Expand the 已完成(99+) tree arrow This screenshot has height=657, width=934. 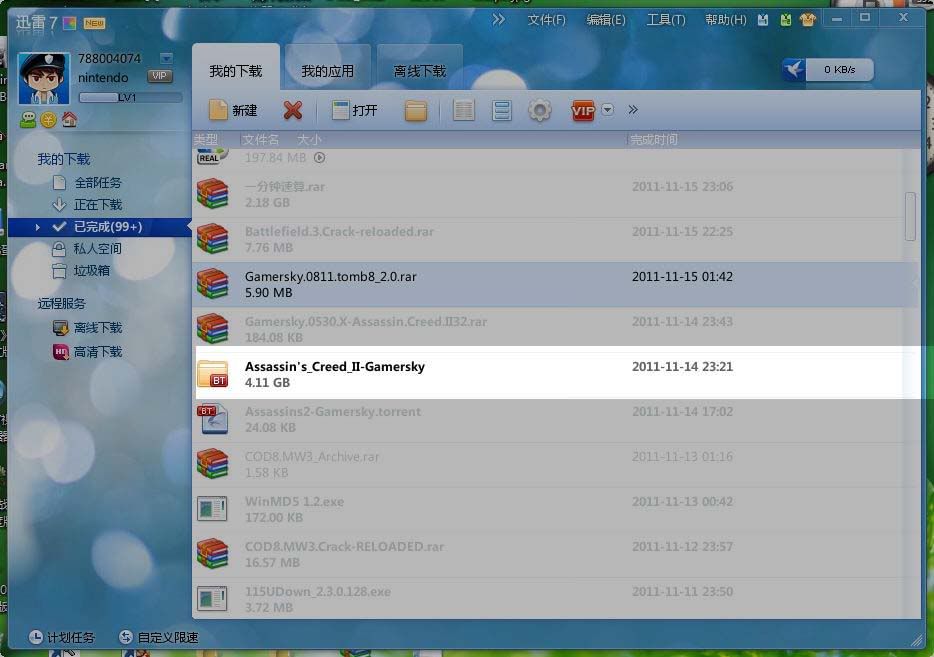coord(38,228)
